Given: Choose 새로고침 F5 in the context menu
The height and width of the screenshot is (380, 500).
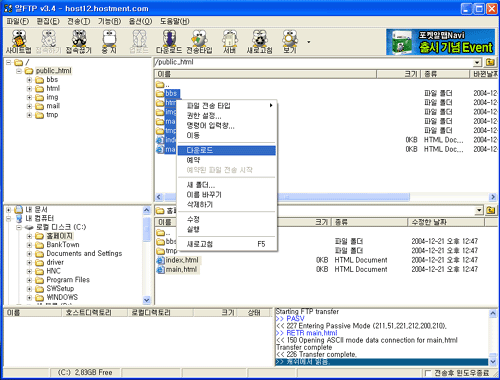Looking at the screenshot, I should [x=227, y=244].
